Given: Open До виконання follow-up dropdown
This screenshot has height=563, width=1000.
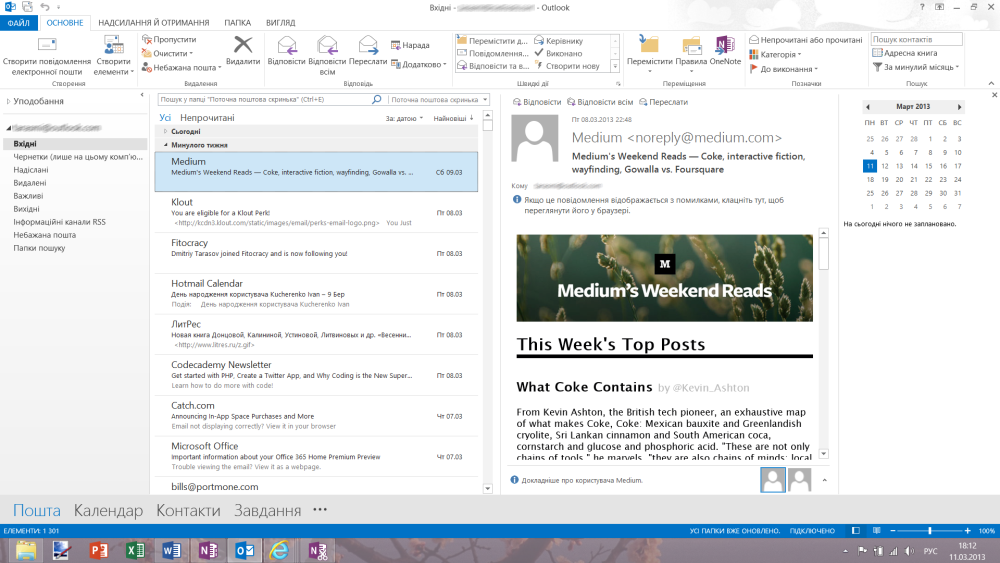Looking at the screenshot, I should (783, 68).
